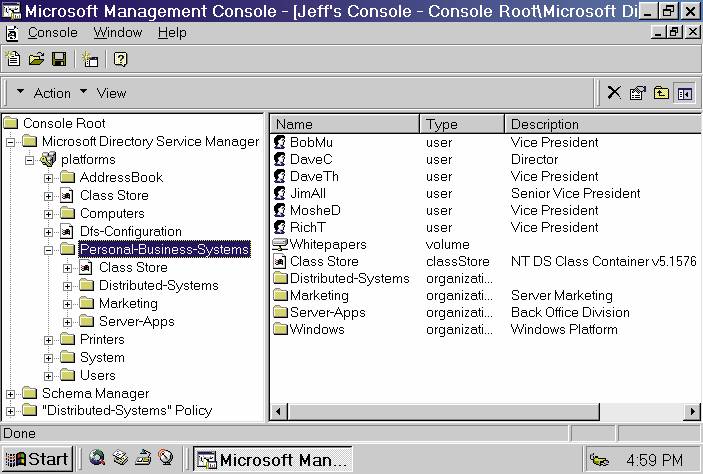Sort list by Name column header
This screenshot has width=703, height=474.
tap(344, 124)
